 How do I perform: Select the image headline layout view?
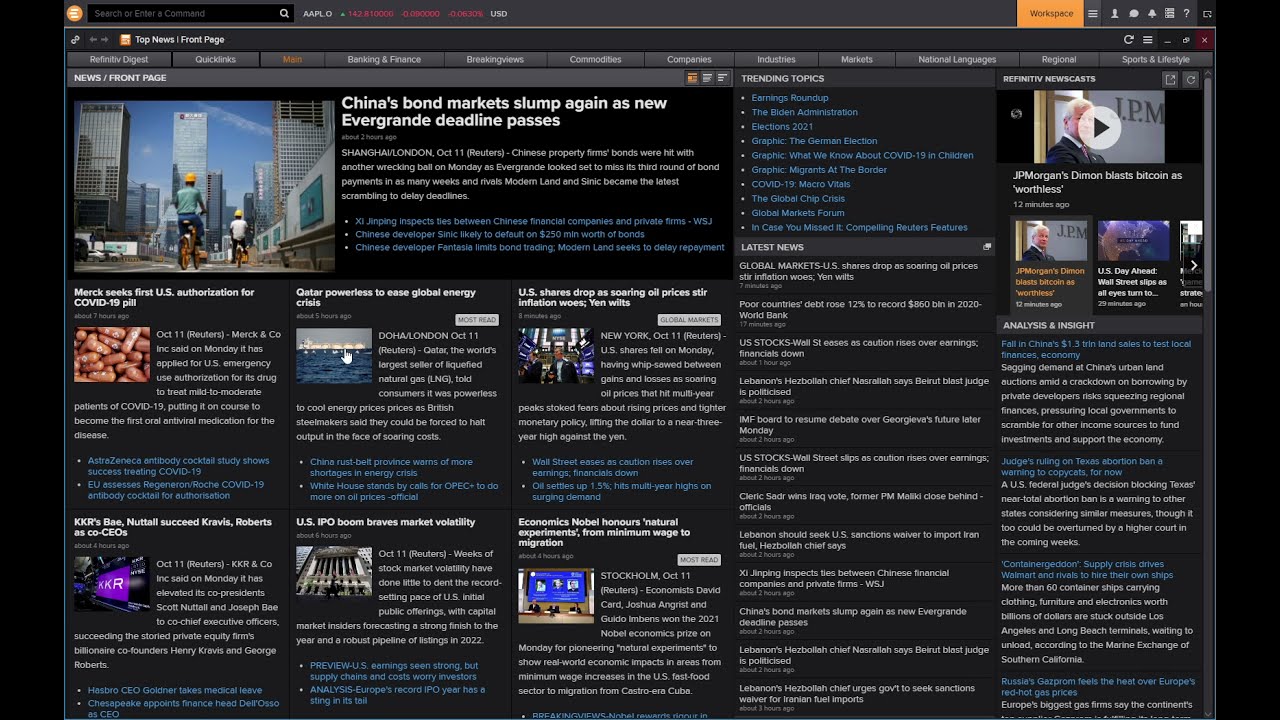pyautogui.click(x=692, y=78)
